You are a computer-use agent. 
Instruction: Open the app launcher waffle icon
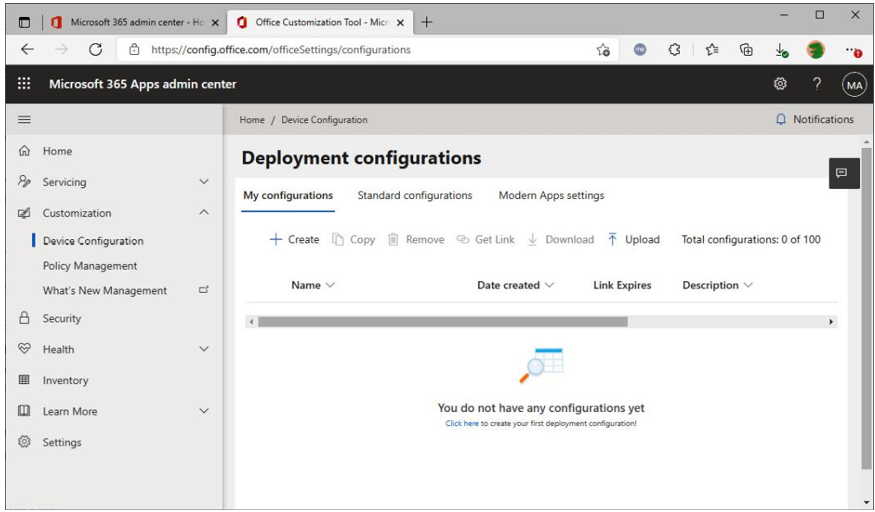tap(24, 84)
